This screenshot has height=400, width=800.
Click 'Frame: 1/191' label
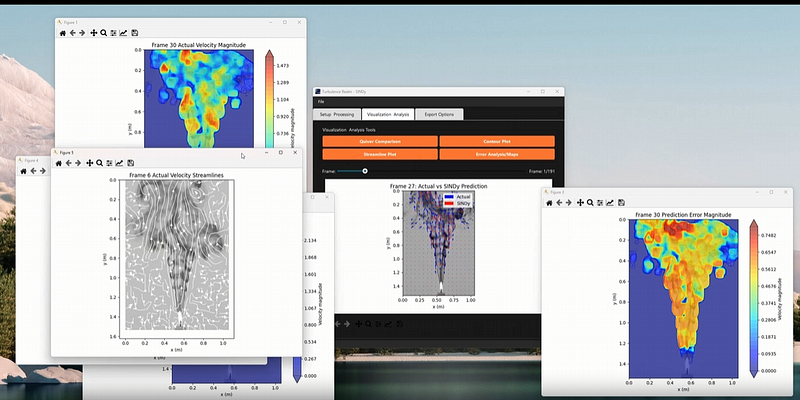(x=541, y=171)
